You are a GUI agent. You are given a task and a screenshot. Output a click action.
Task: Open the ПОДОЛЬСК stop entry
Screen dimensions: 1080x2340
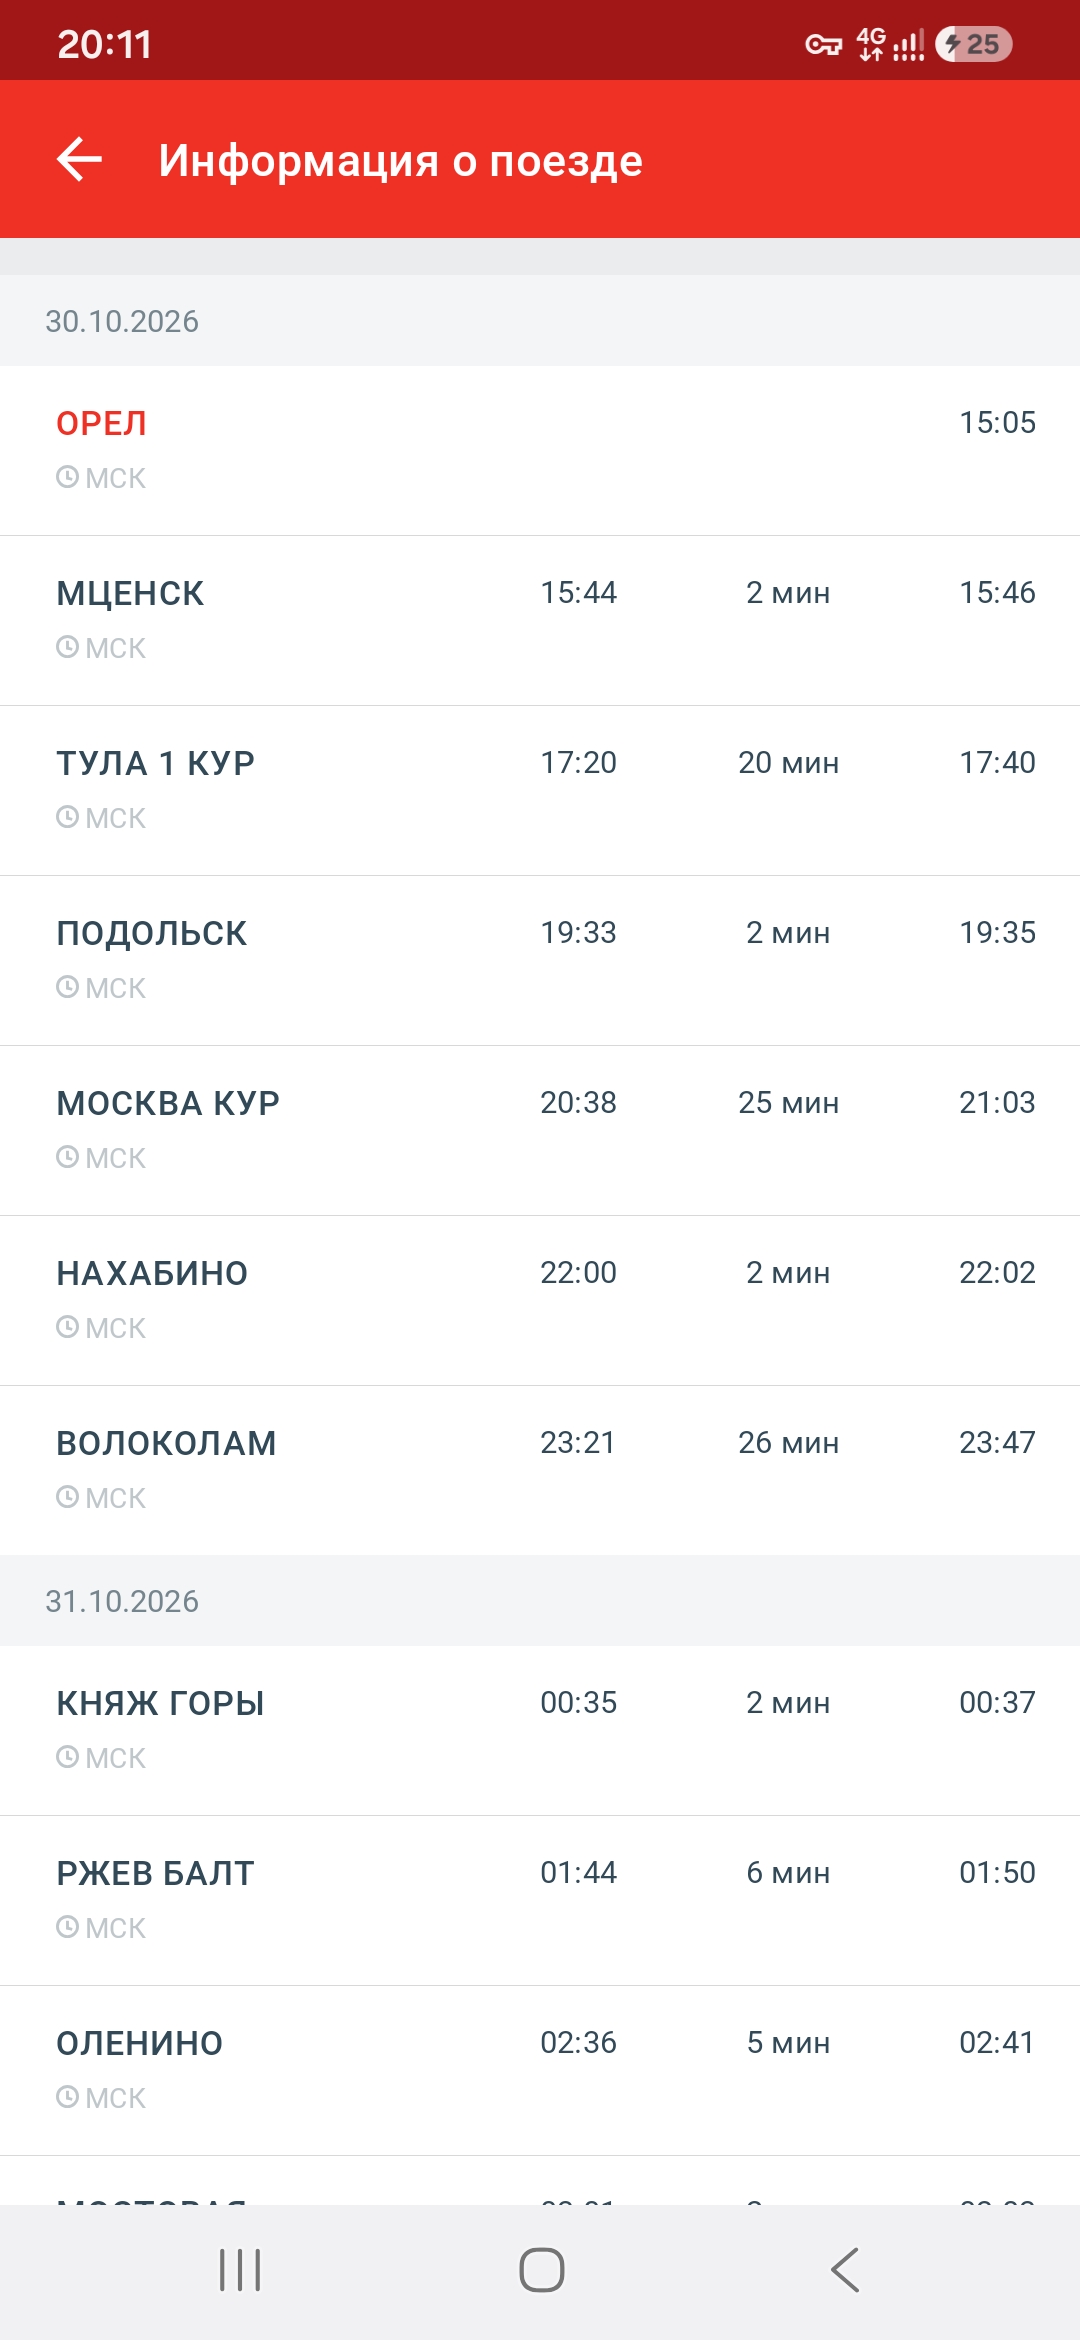pyautogui.click(x=540, y=961)
